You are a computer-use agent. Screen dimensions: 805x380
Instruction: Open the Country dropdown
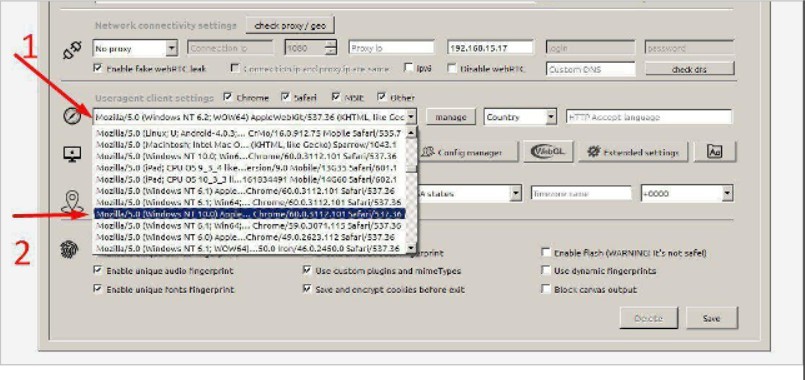[x=521, y=117]
